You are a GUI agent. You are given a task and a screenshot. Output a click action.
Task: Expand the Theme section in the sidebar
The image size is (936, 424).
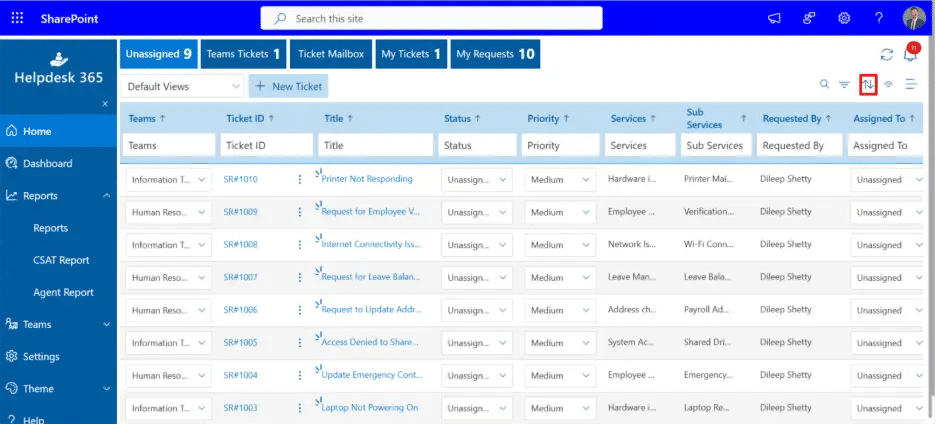[x=107, y=389]
